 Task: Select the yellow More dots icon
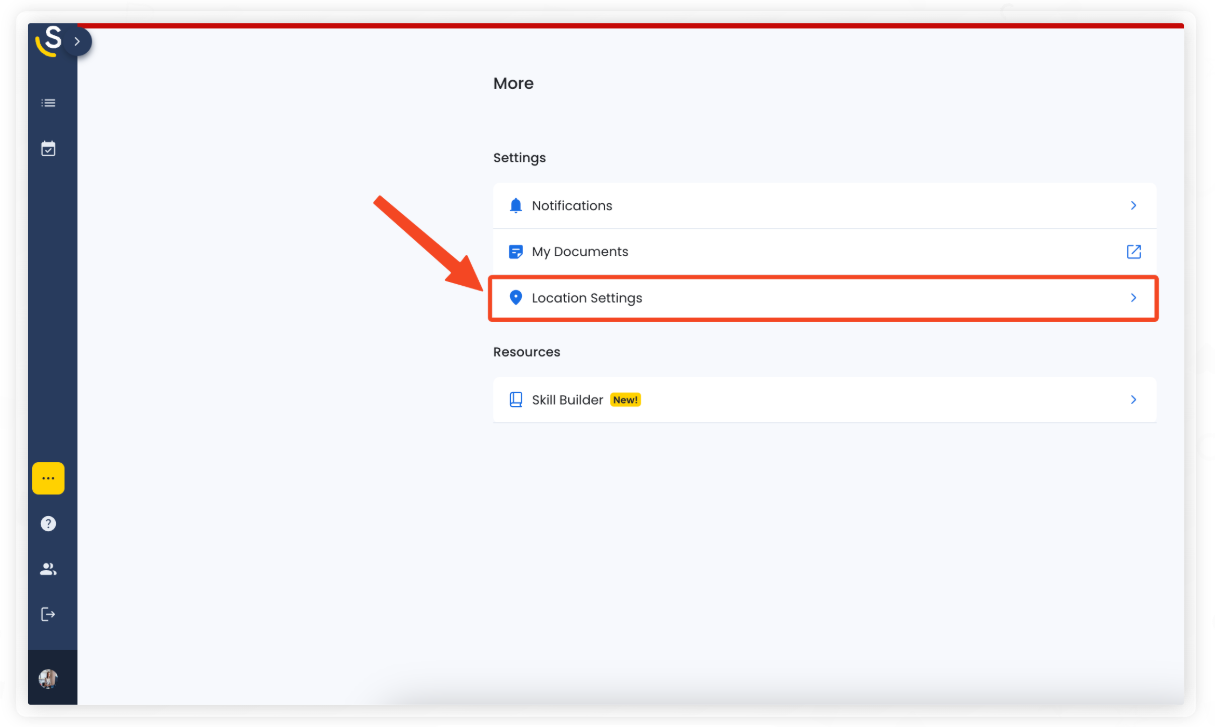pyautogui.click(x=48, y=478)
